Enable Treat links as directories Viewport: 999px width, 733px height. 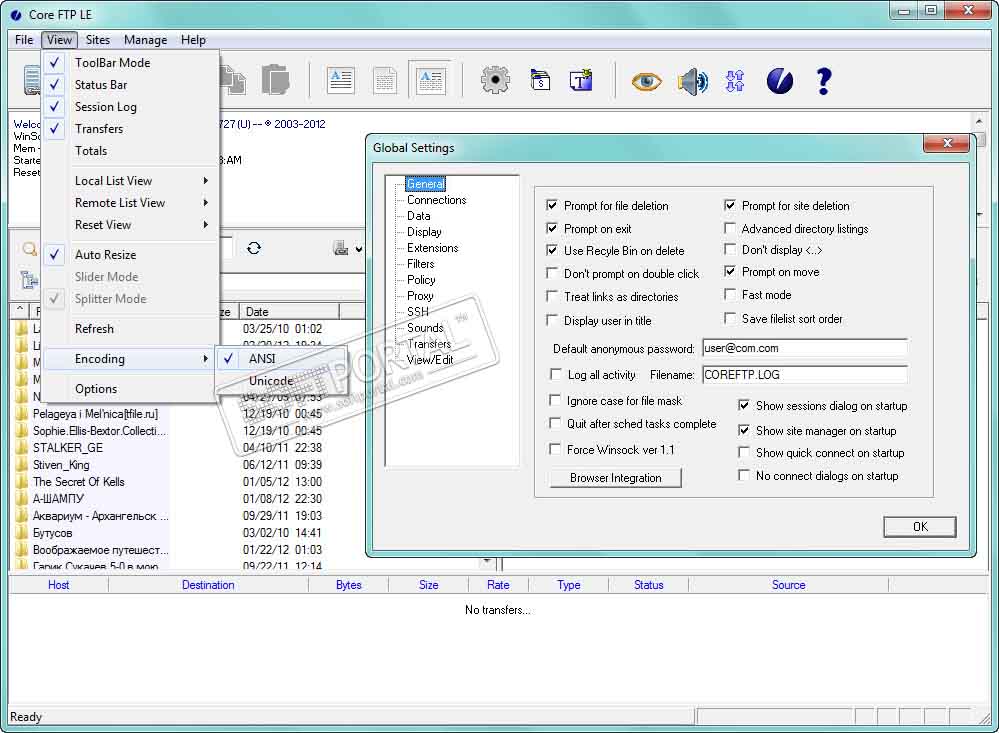(552, 296)
